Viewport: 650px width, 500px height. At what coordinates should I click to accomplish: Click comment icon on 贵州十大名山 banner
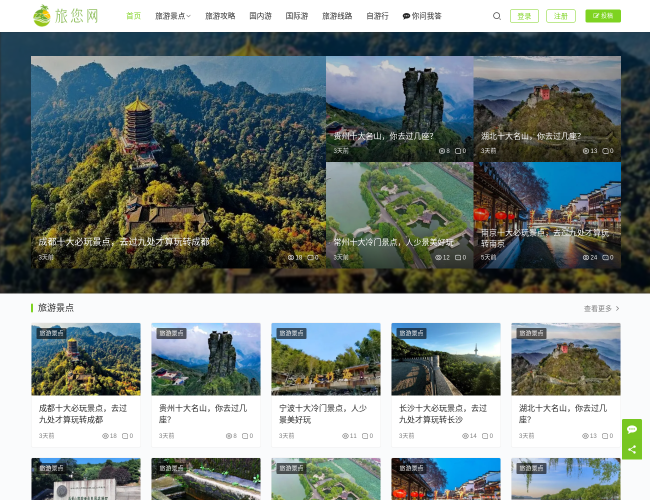458,151
